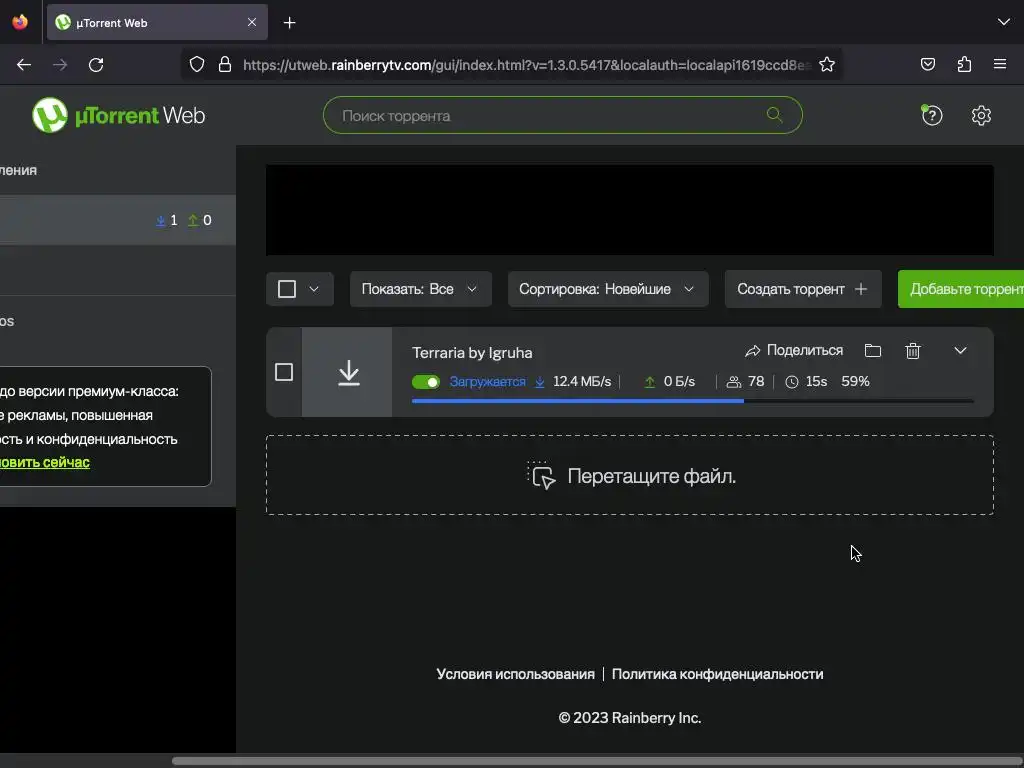Select the µTorrent Web browser tab
The width and height of the screenshot is (1024, 768).
click(x=157, y=22)
